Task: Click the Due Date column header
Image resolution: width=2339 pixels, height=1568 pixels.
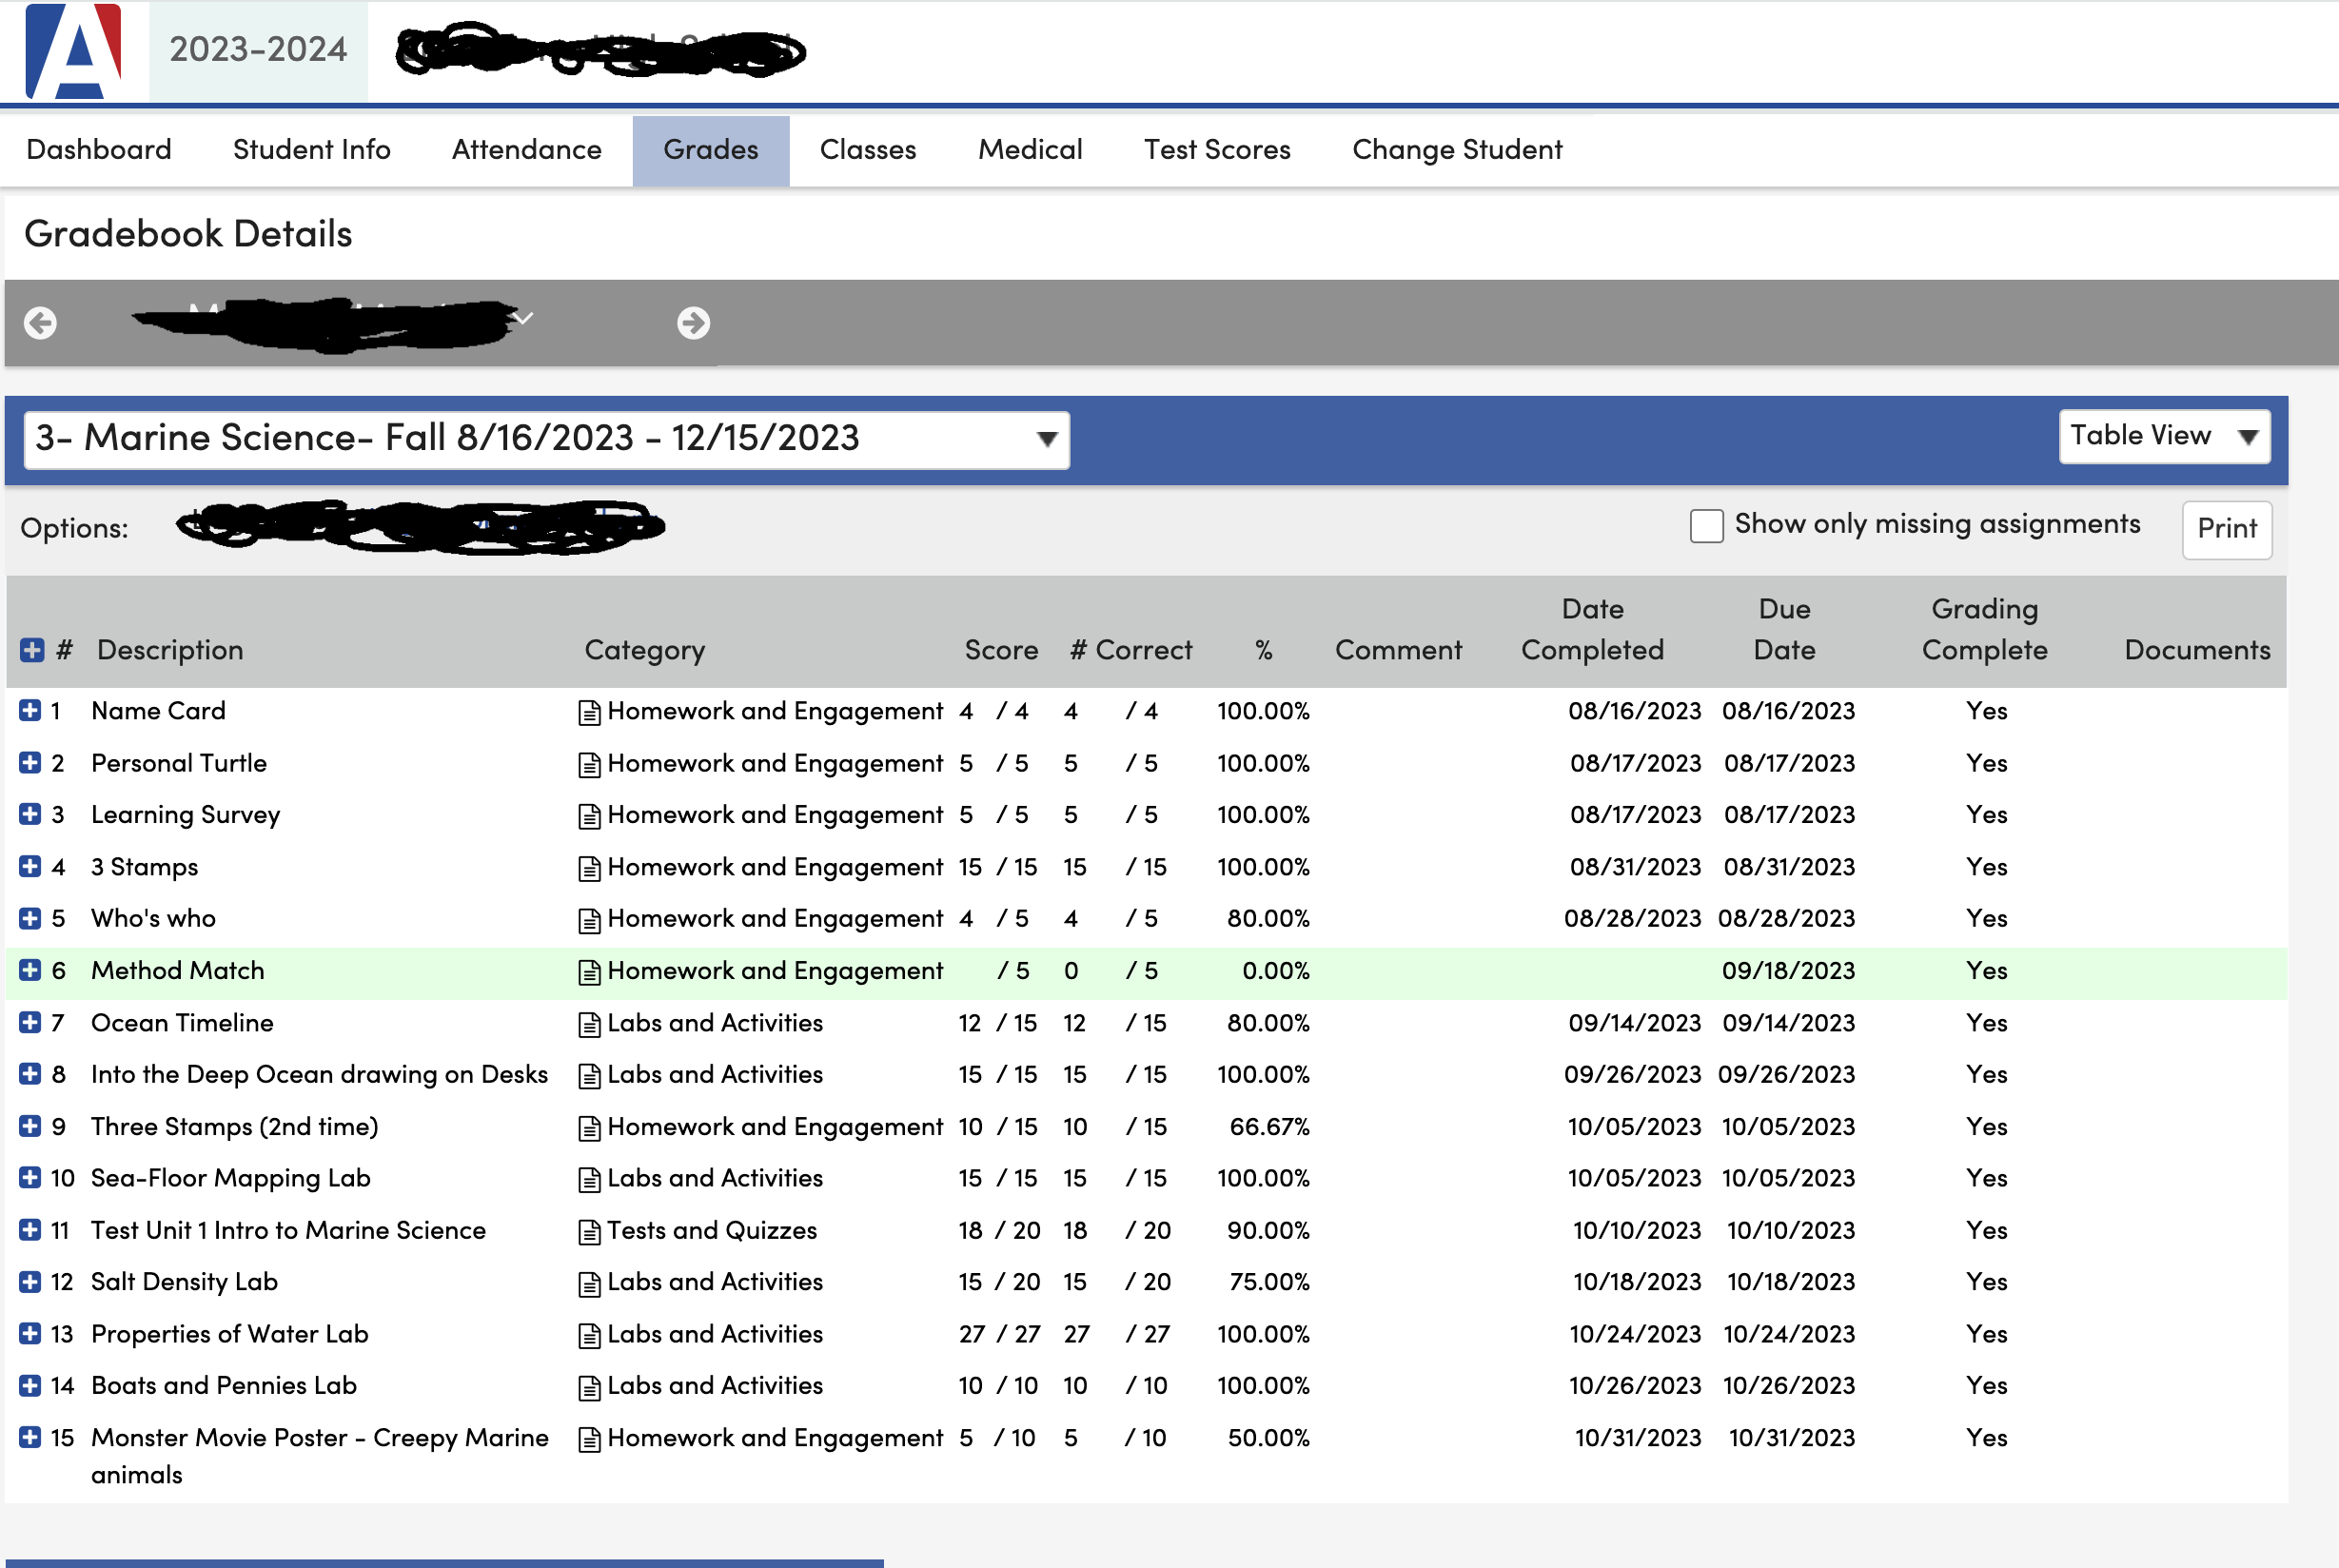Action: [1784, 629]
